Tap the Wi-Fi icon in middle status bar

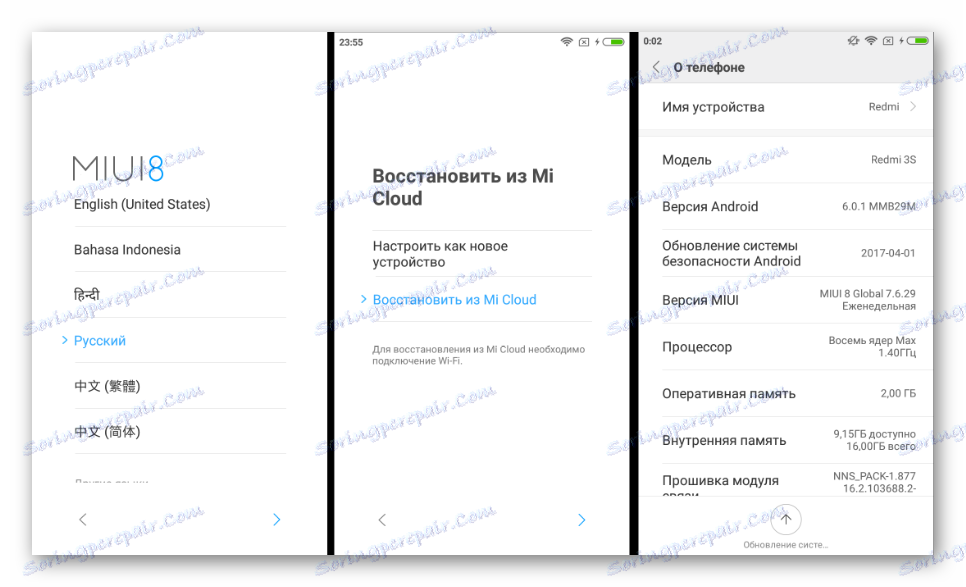click(566, 42)
